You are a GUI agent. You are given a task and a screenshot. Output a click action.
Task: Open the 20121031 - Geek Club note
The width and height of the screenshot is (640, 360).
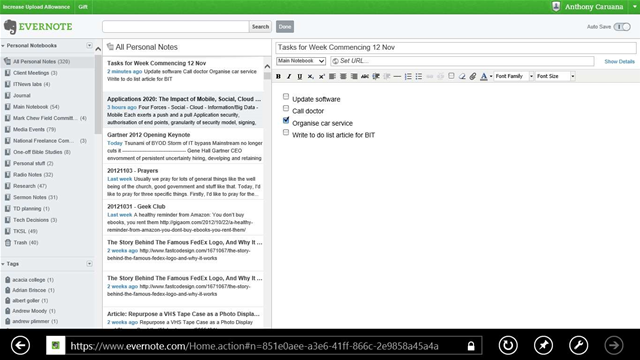(183, 218)
